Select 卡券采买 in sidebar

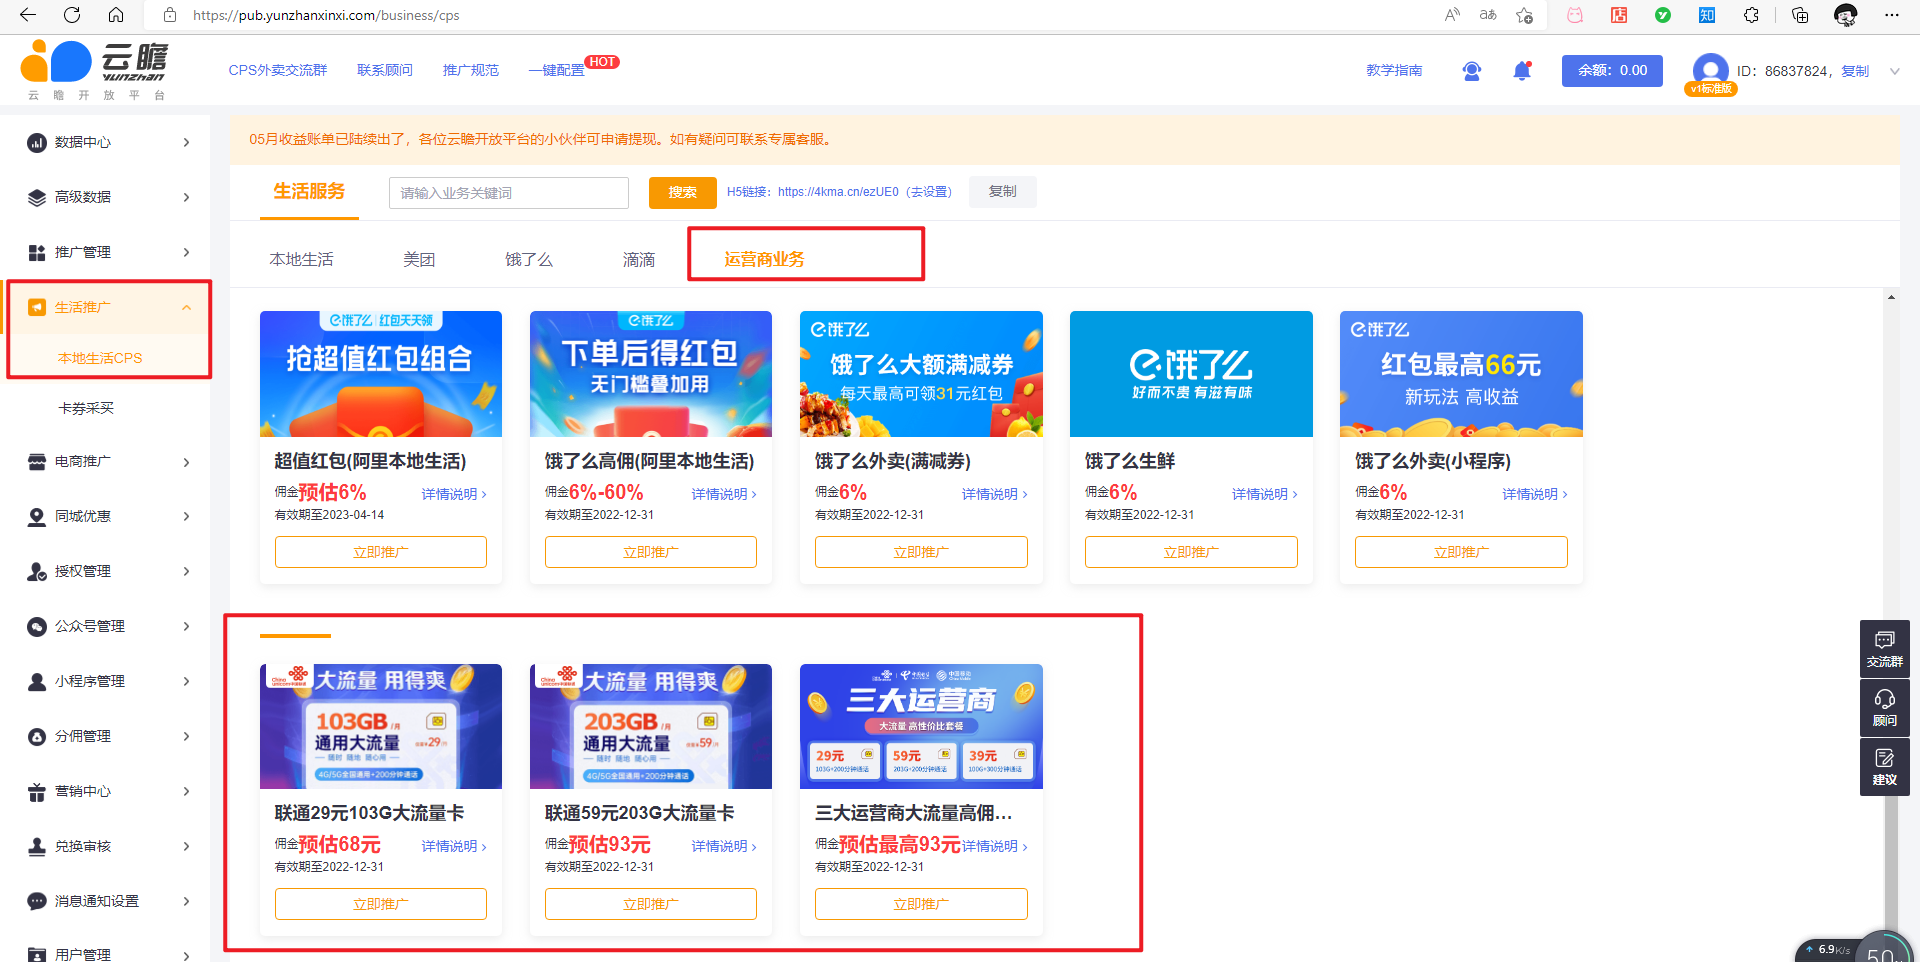point(86,408)
